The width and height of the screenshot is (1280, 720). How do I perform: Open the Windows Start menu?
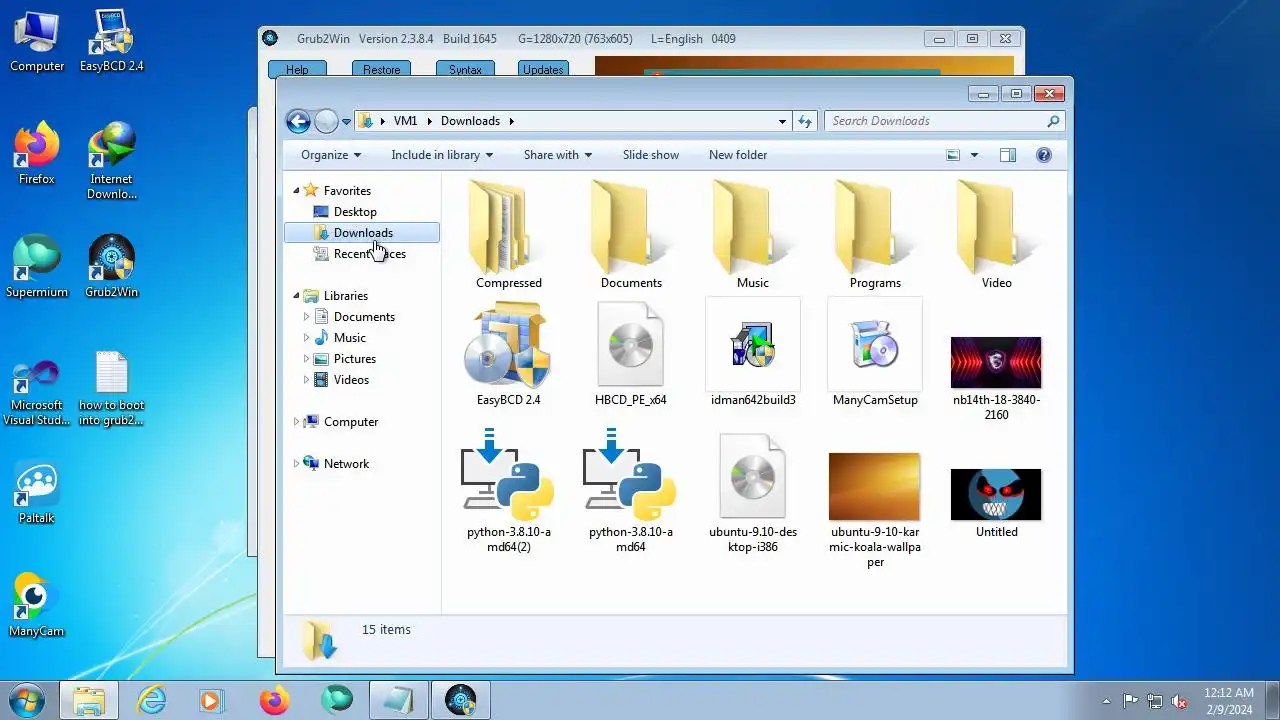(x=26, y=700)
